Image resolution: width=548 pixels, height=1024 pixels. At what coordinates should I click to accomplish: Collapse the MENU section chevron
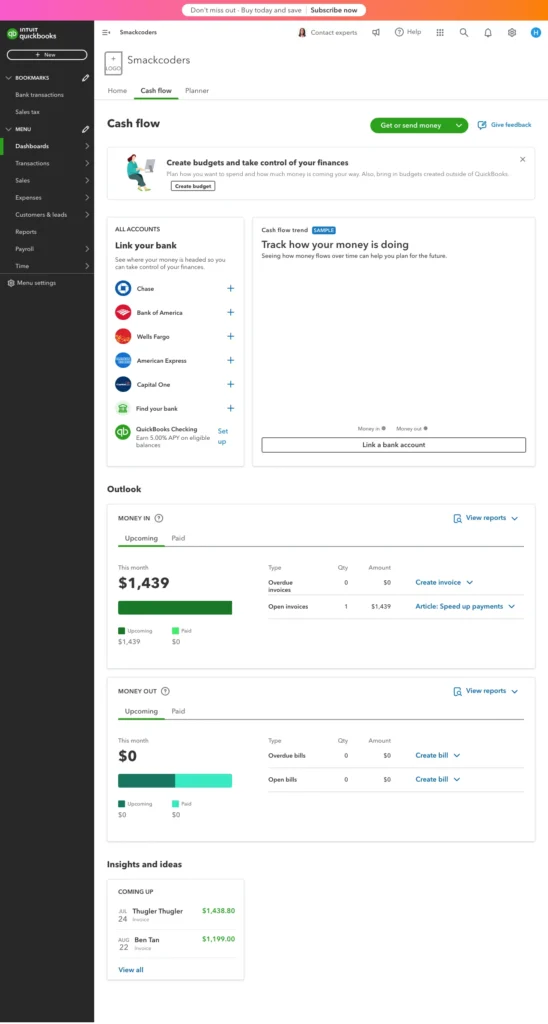[8, 129]
